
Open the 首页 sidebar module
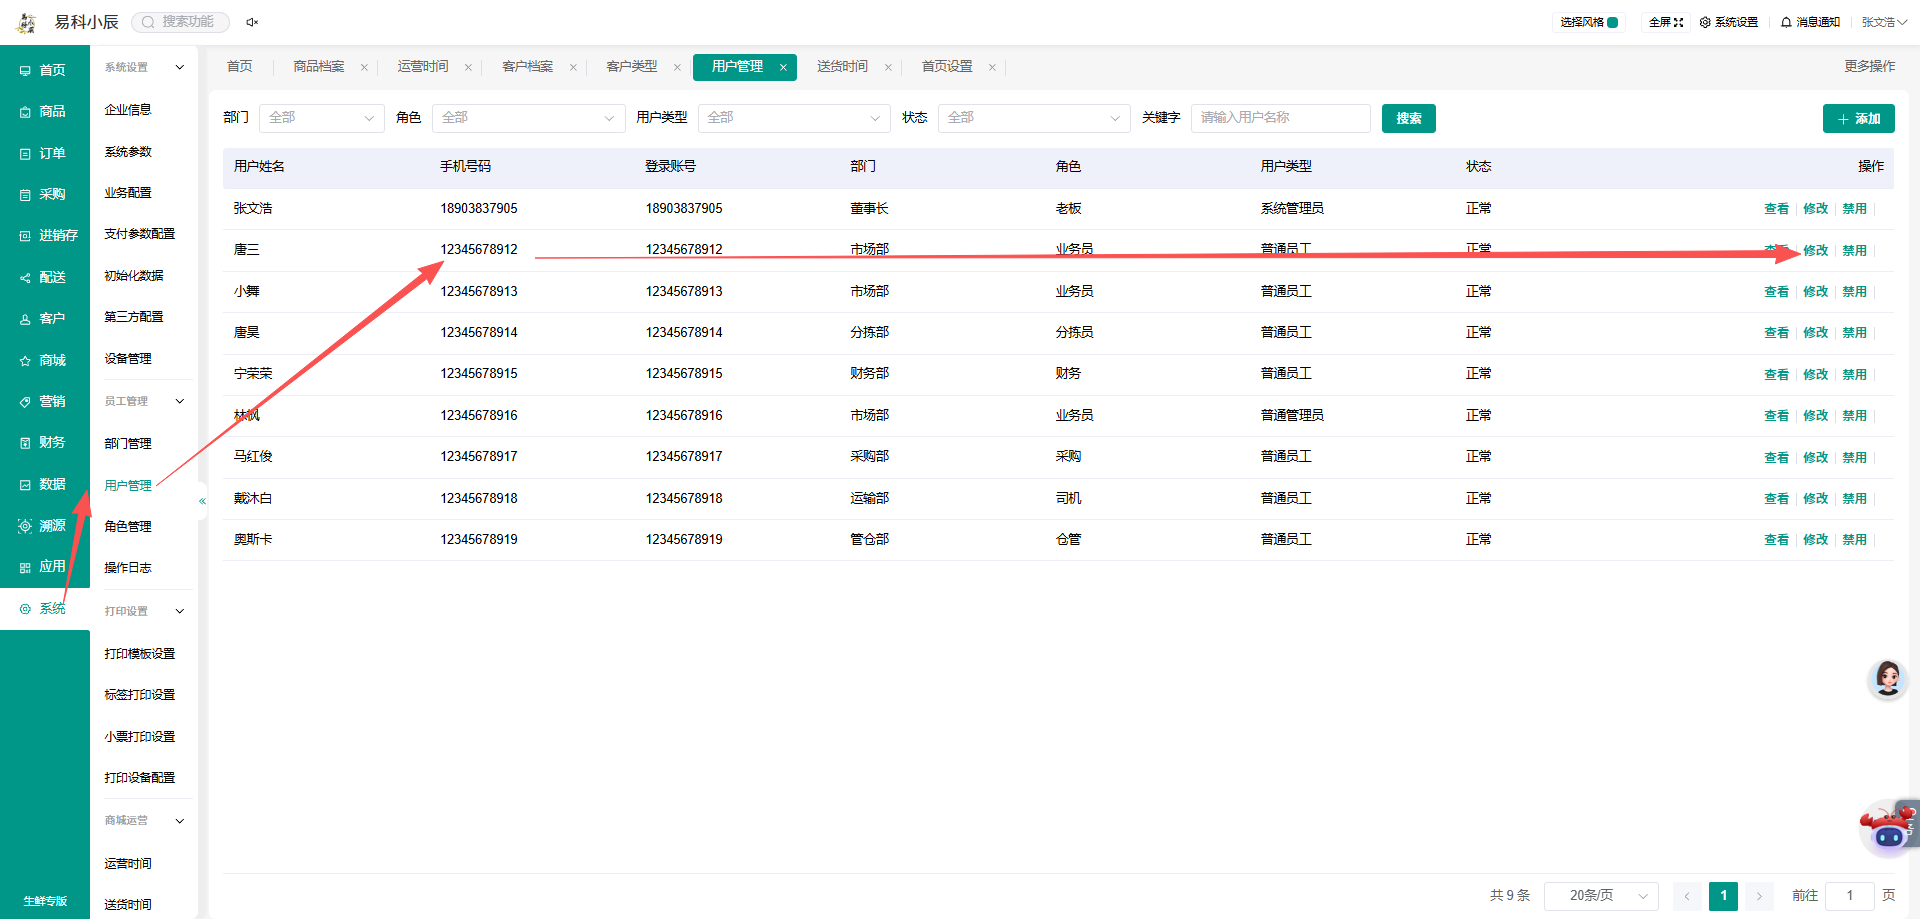[44, 70]
